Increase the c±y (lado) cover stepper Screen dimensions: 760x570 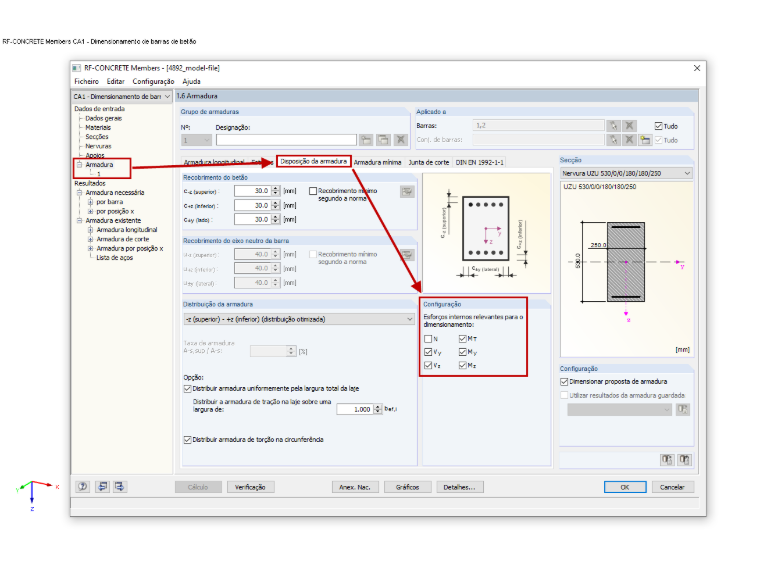(x=276, y=217)
